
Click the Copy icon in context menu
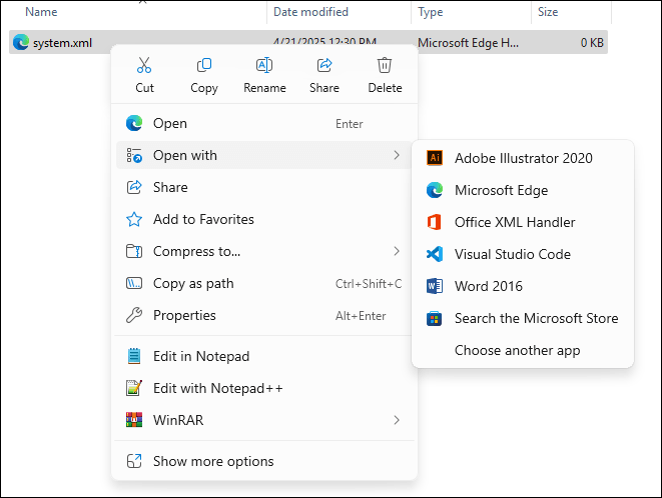[204, 66]
